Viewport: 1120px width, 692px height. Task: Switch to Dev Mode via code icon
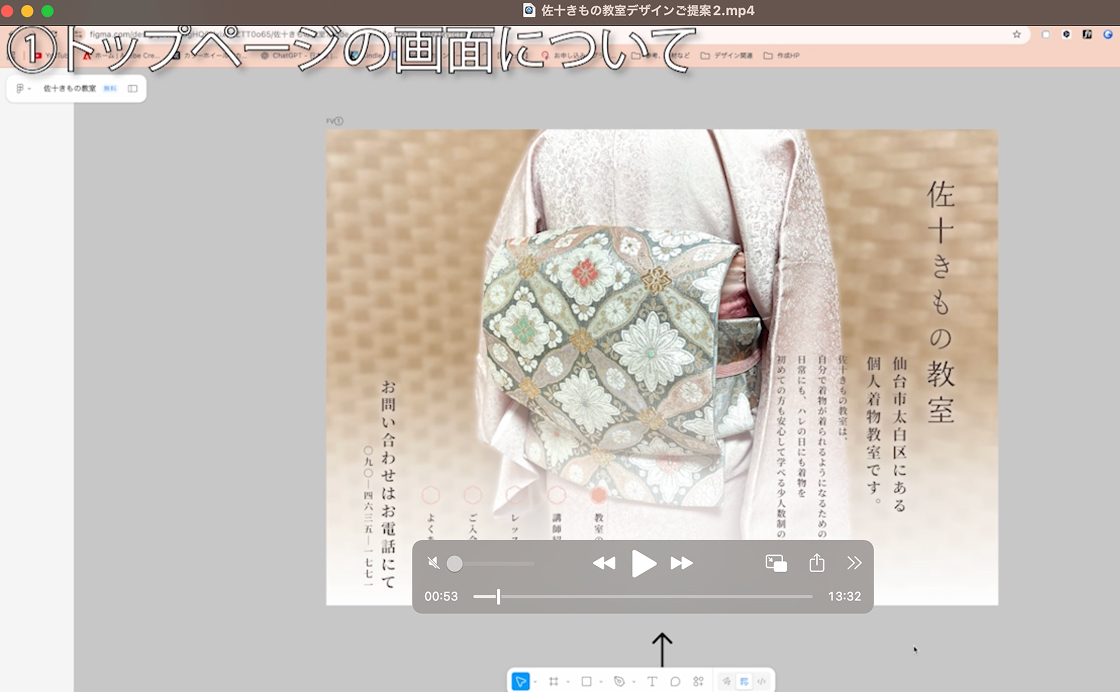click(761, 681)
